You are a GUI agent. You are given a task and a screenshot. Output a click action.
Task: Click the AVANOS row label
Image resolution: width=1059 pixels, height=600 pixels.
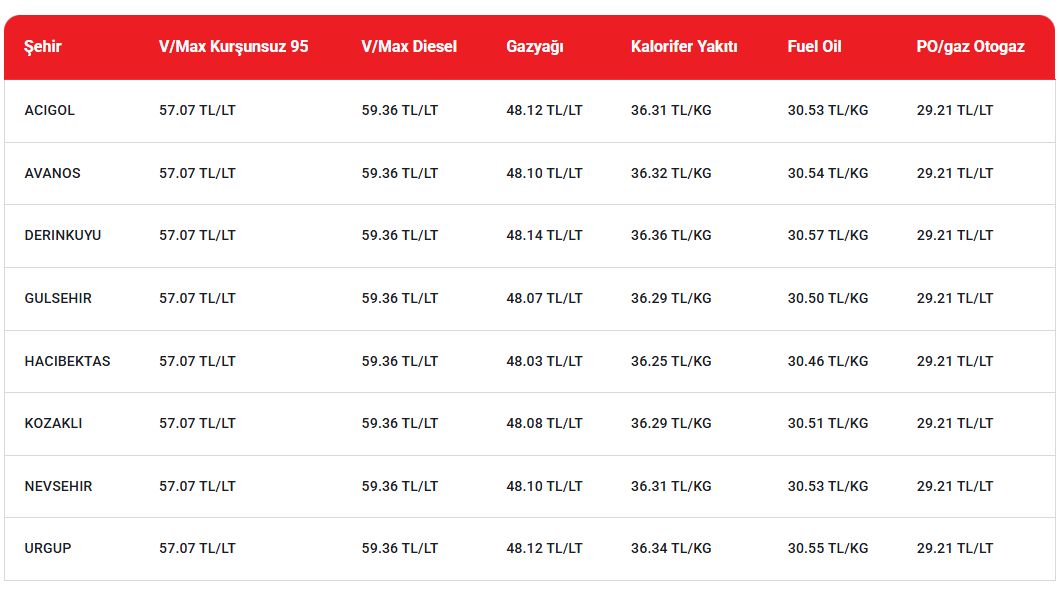(52, 173)
